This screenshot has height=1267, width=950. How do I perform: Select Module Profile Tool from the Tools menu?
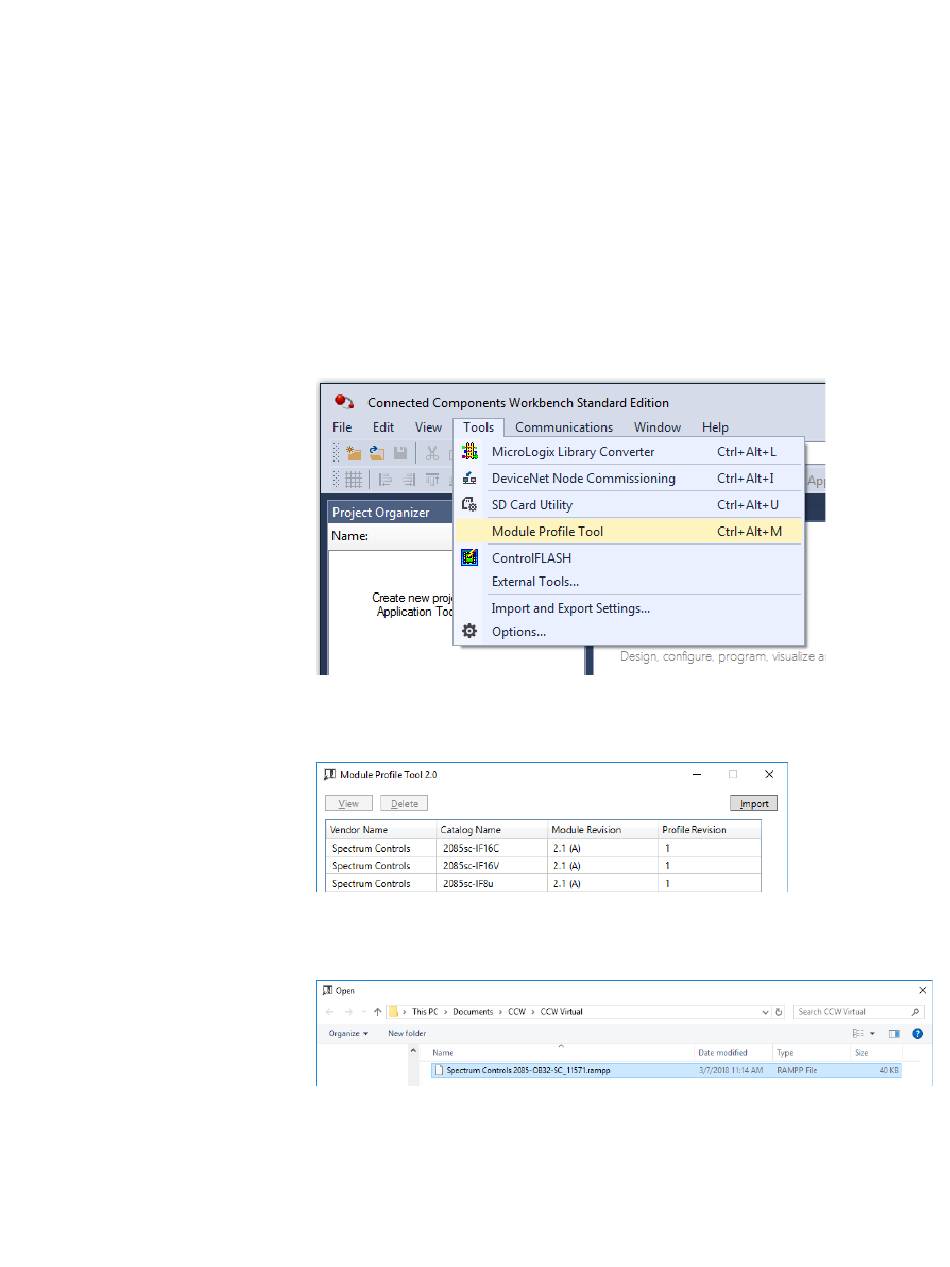(x=547, y=532)
